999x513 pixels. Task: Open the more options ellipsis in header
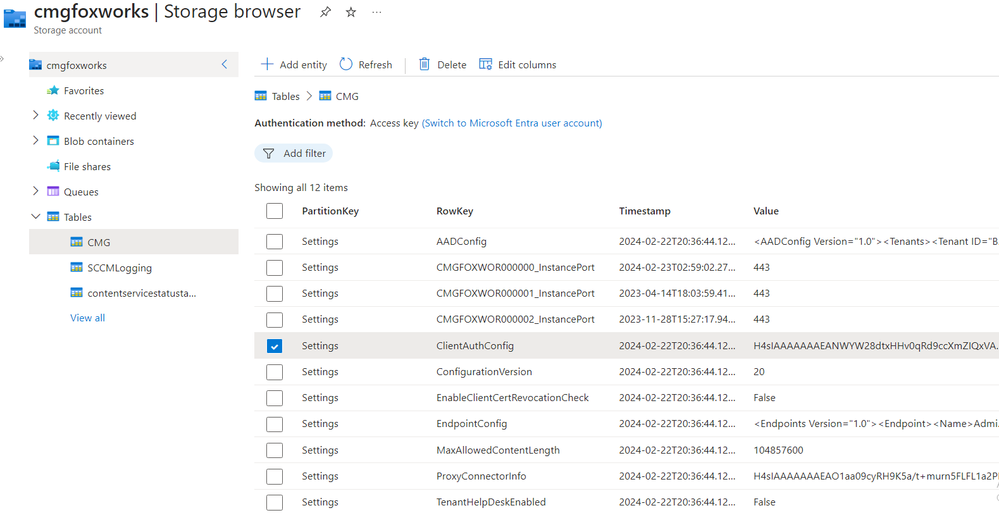pos(377,12)
